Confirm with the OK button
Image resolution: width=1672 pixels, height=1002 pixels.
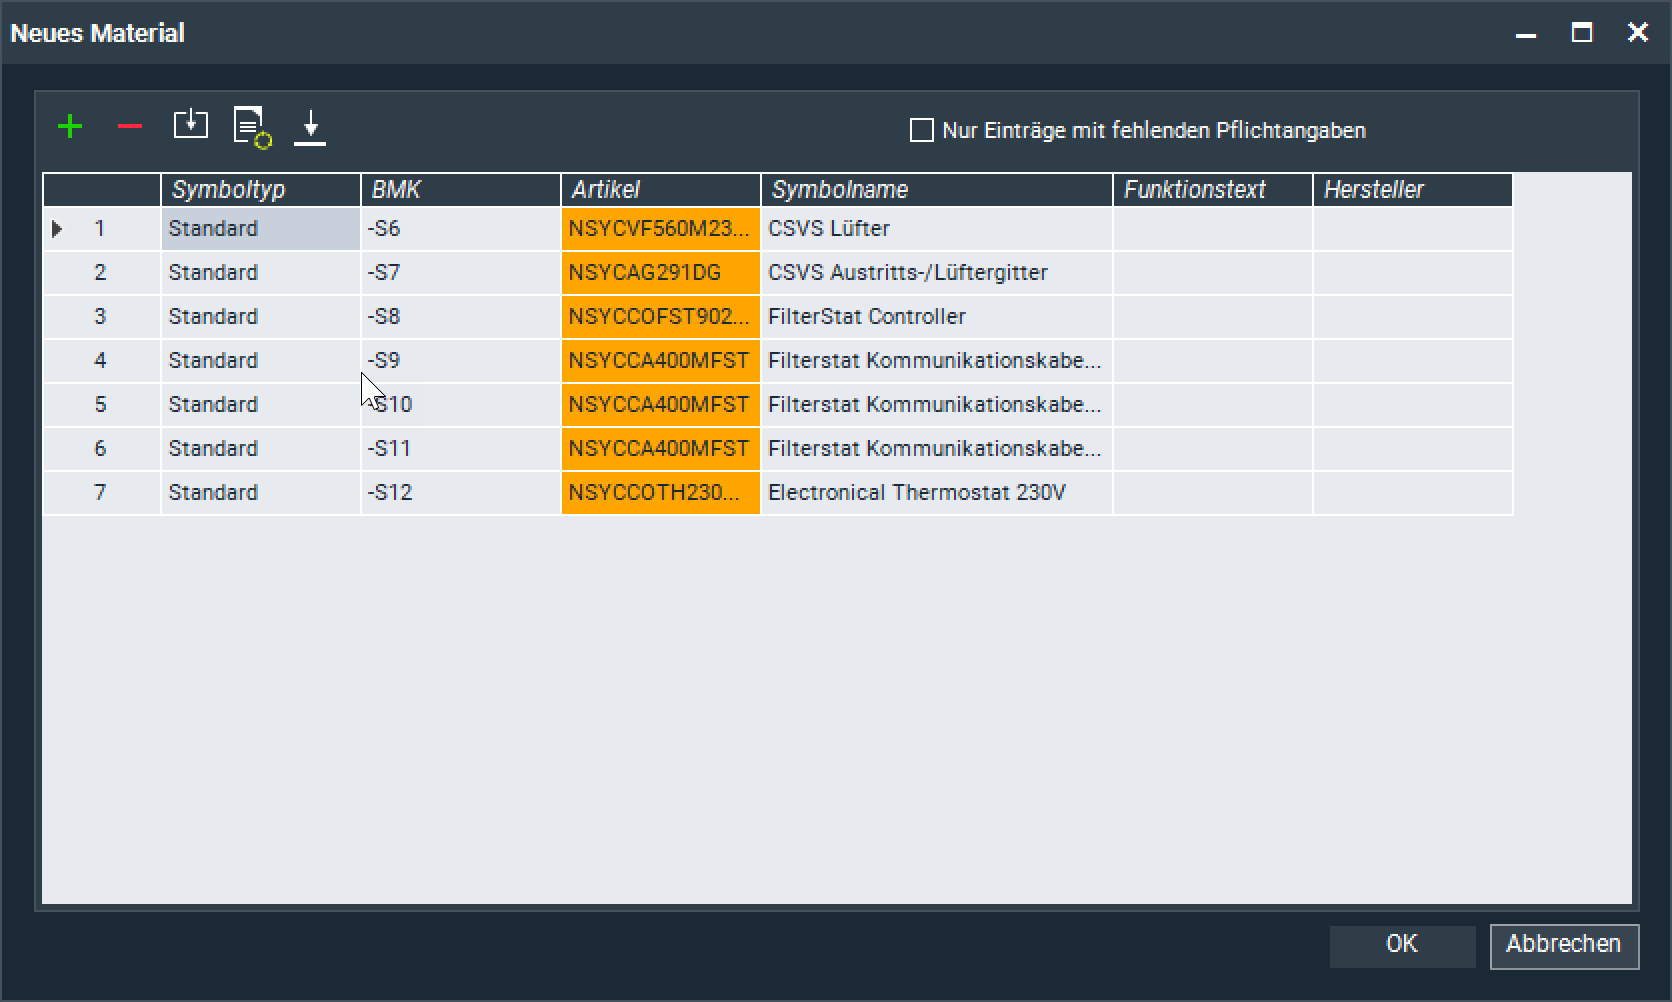pyautogui.click(x=1402, y=945)
